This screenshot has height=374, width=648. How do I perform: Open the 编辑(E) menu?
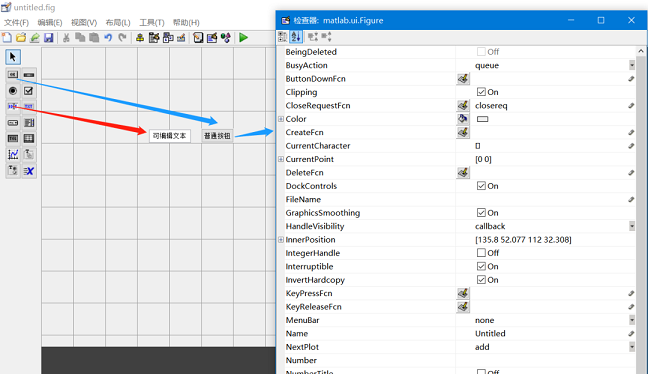[50, 22]
